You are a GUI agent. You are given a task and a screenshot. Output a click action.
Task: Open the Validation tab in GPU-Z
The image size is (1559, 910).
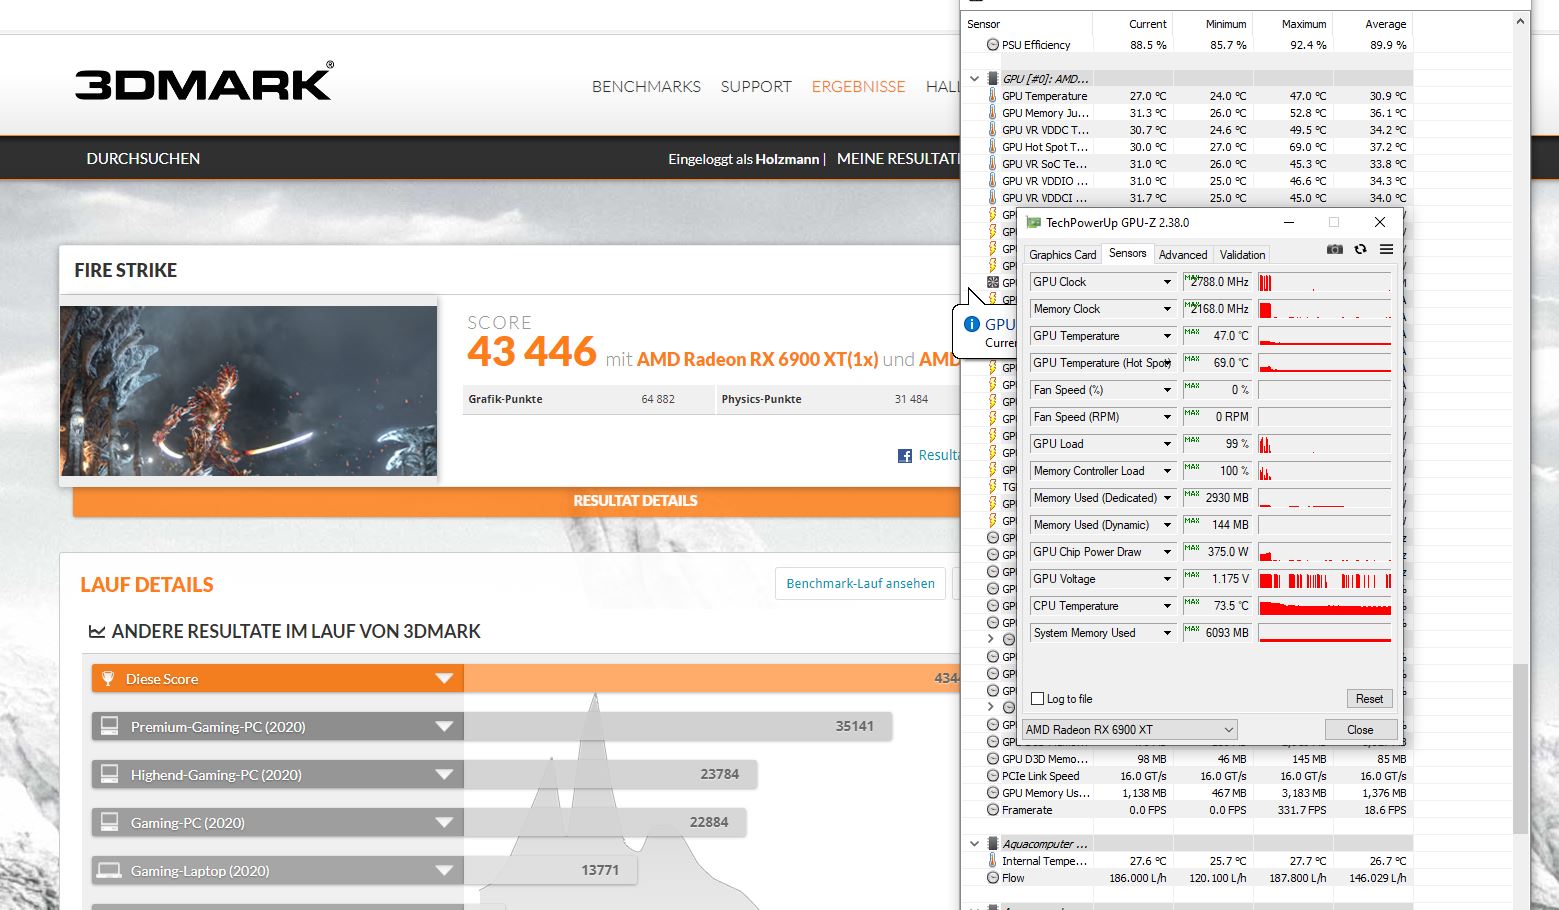pos(1243,255)
